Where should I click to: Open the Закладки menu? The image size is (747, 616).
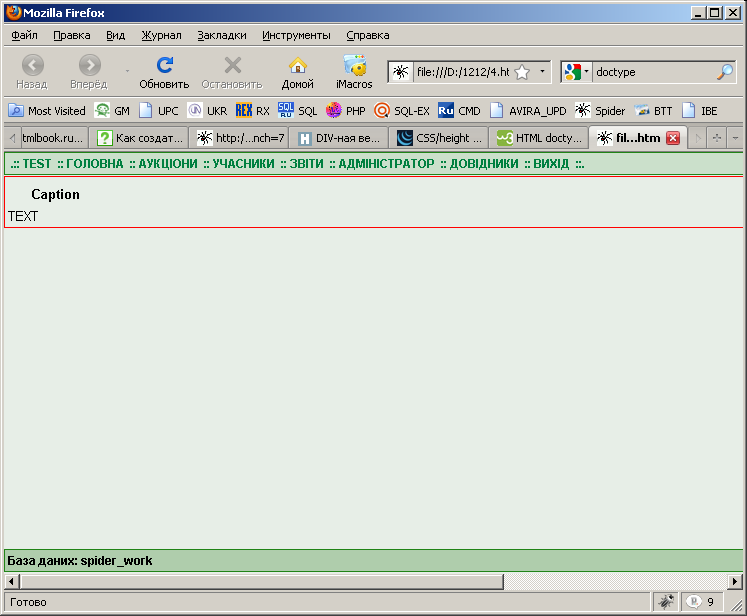pyautogui.click(x=221, y=35)
